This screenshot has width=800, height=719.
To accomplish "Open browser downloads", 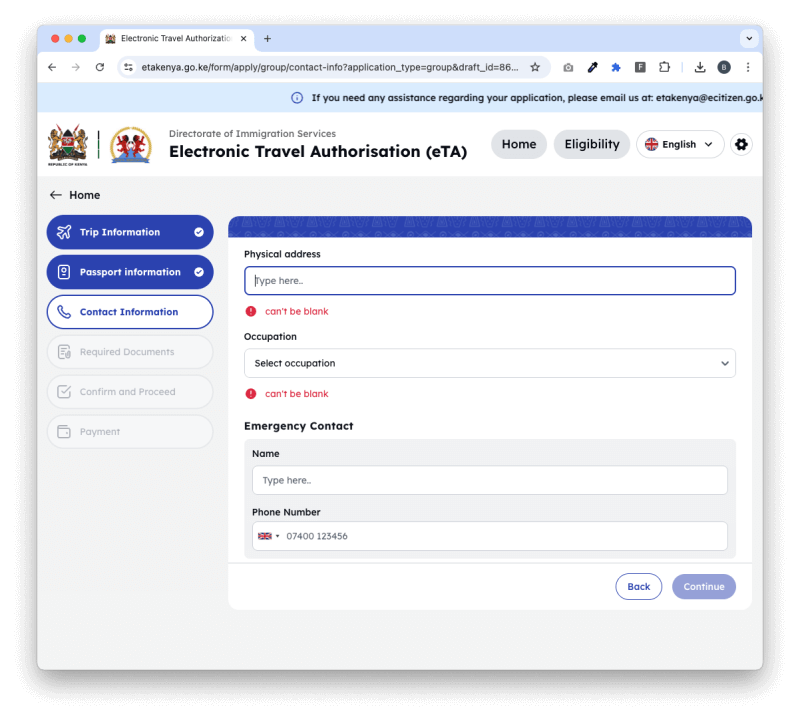I will [700, 67].
